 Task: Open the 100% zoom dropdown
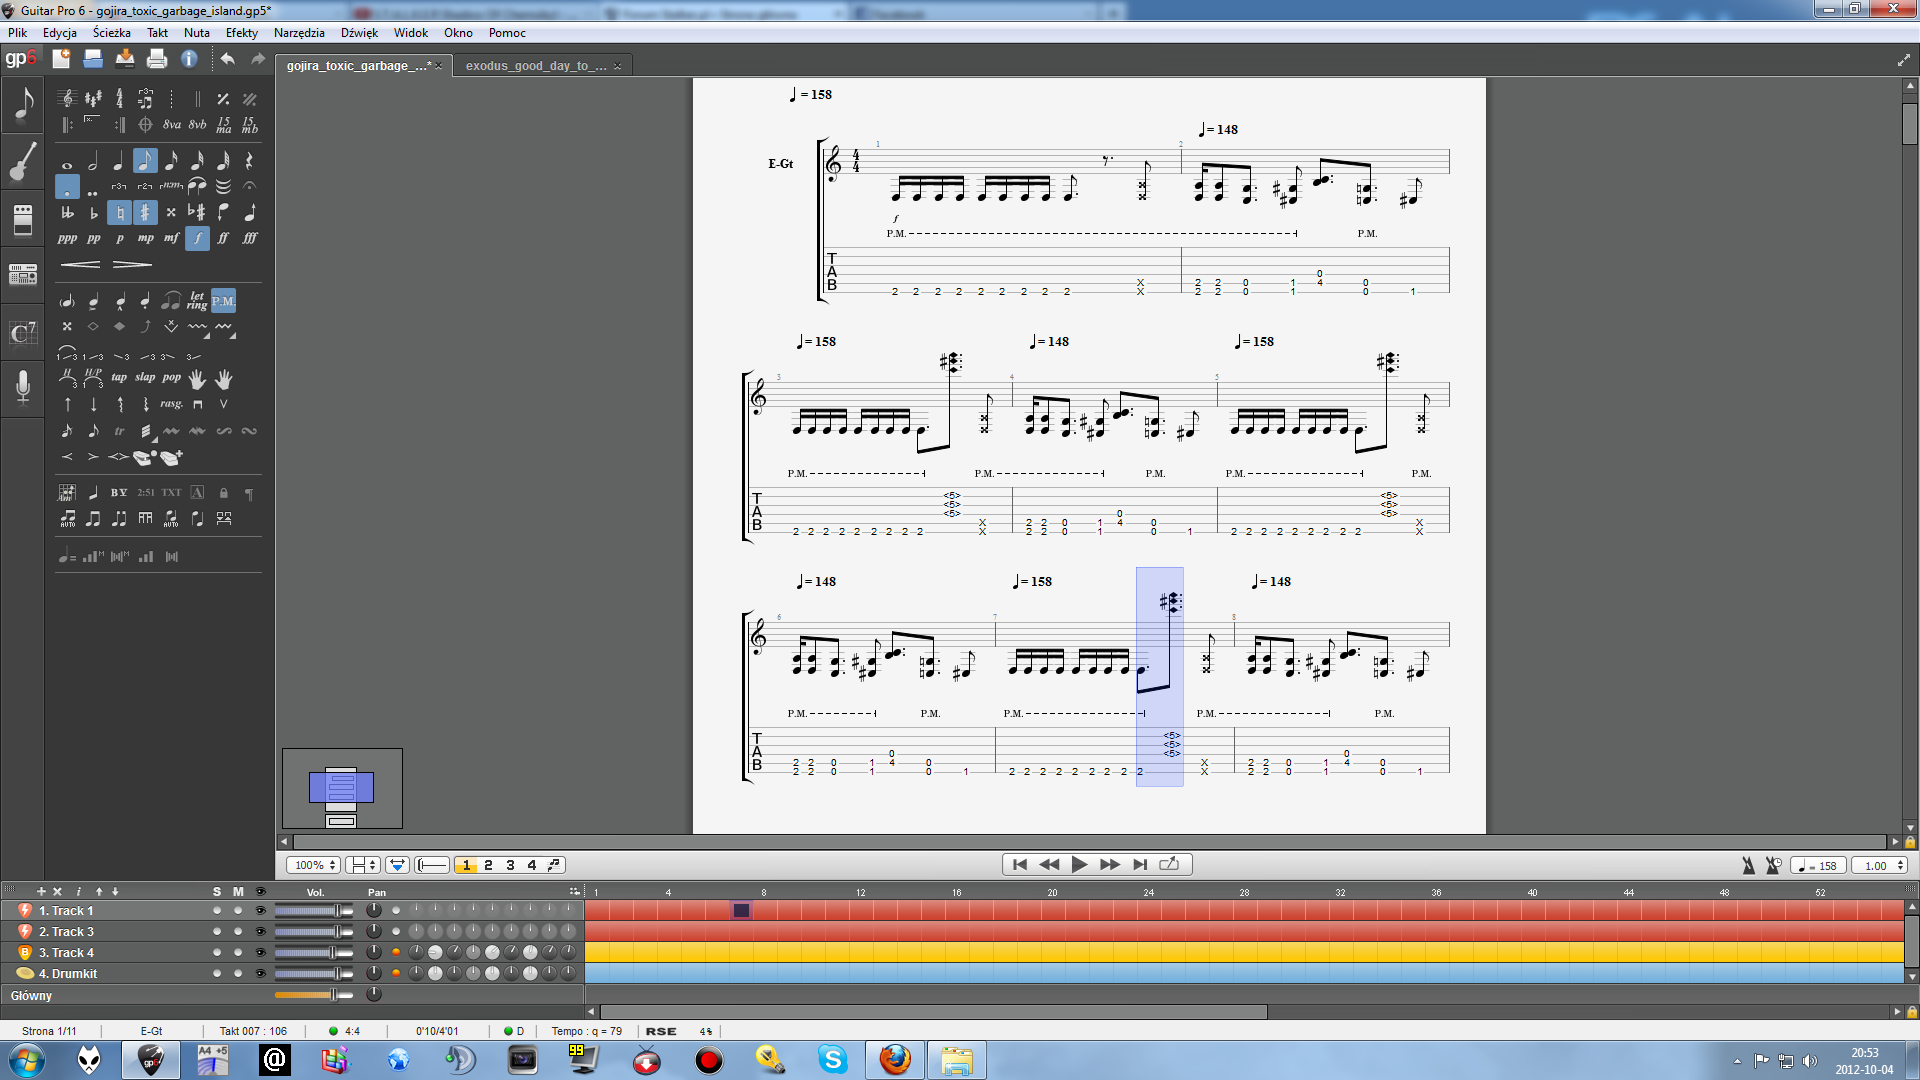[x=314, y=866]
